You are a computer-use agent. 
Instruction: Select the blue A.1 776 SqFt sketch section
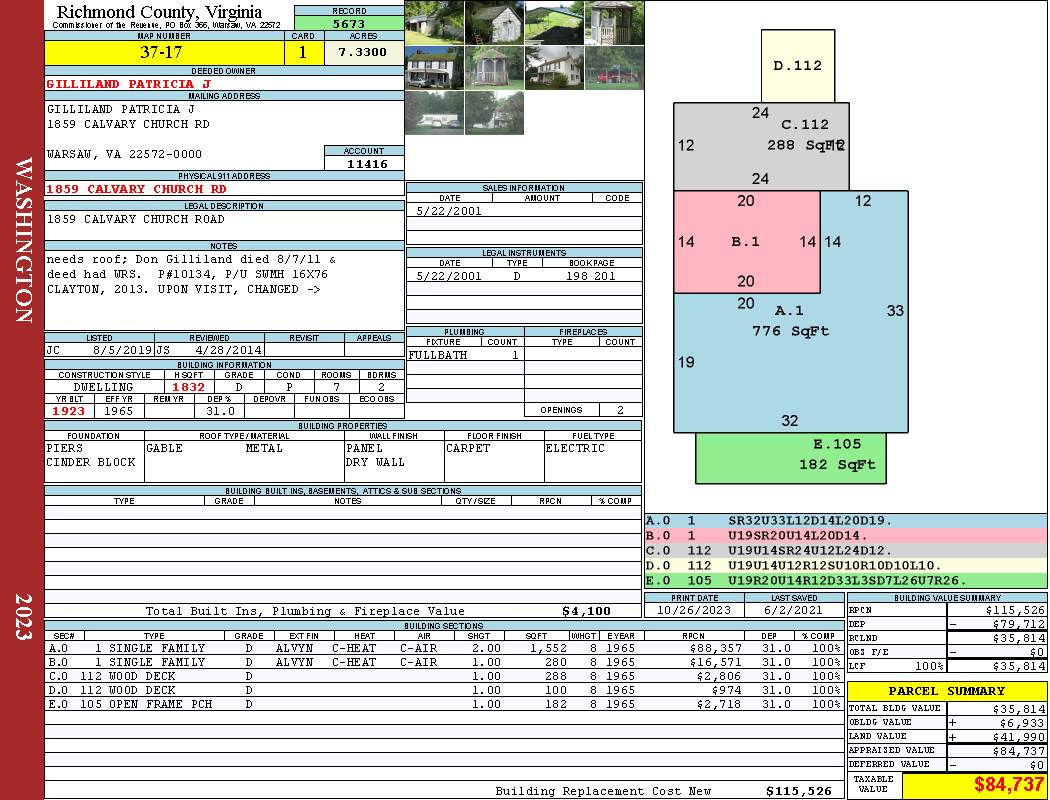pos(790,362)
